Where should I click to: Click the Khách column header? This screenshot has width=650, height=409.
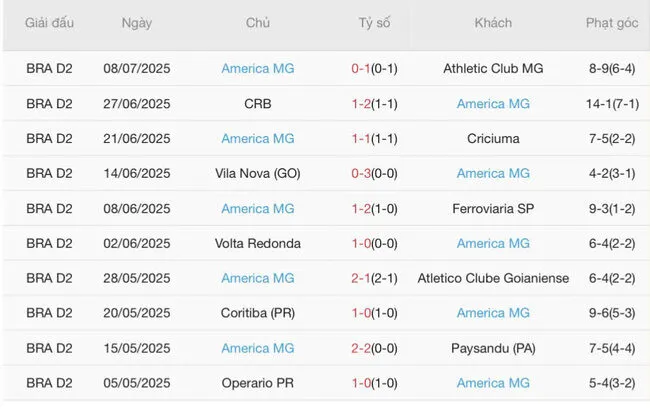(x=492, y=23)
